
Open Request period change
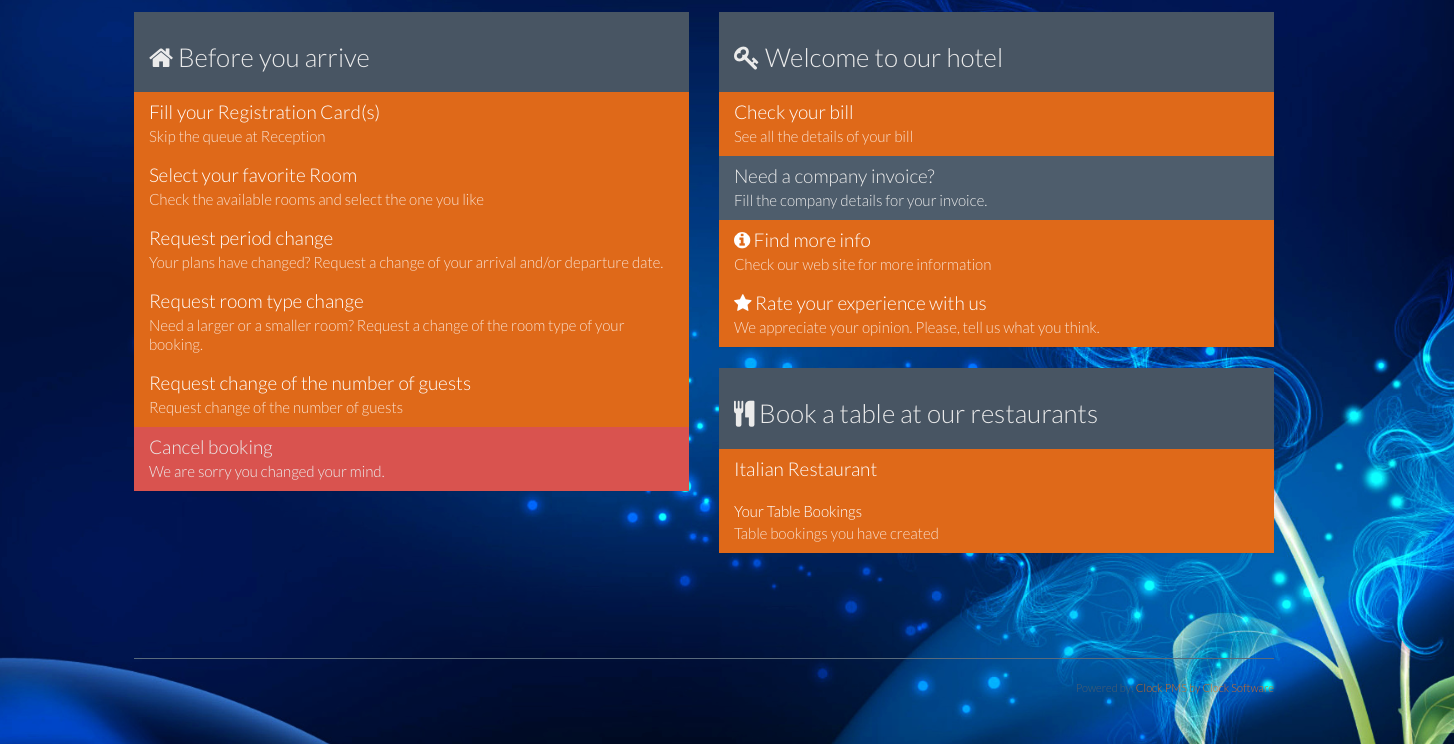click(x=411, y=250)
